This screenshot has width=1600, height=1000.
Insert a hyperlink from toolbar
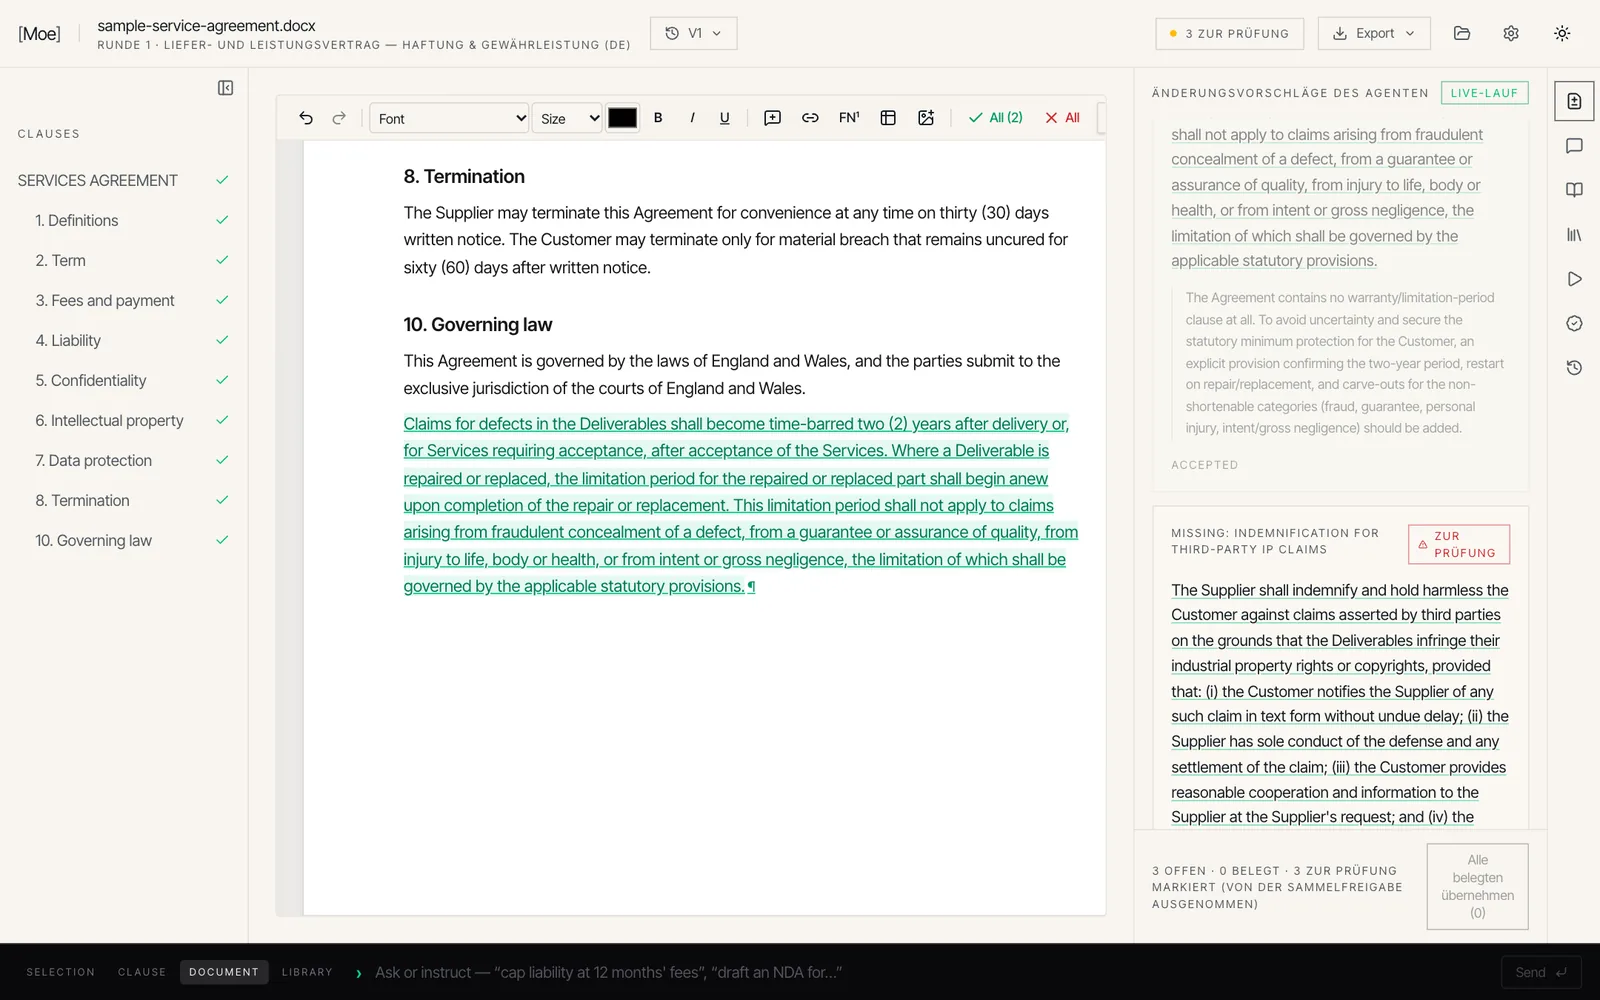810,118
